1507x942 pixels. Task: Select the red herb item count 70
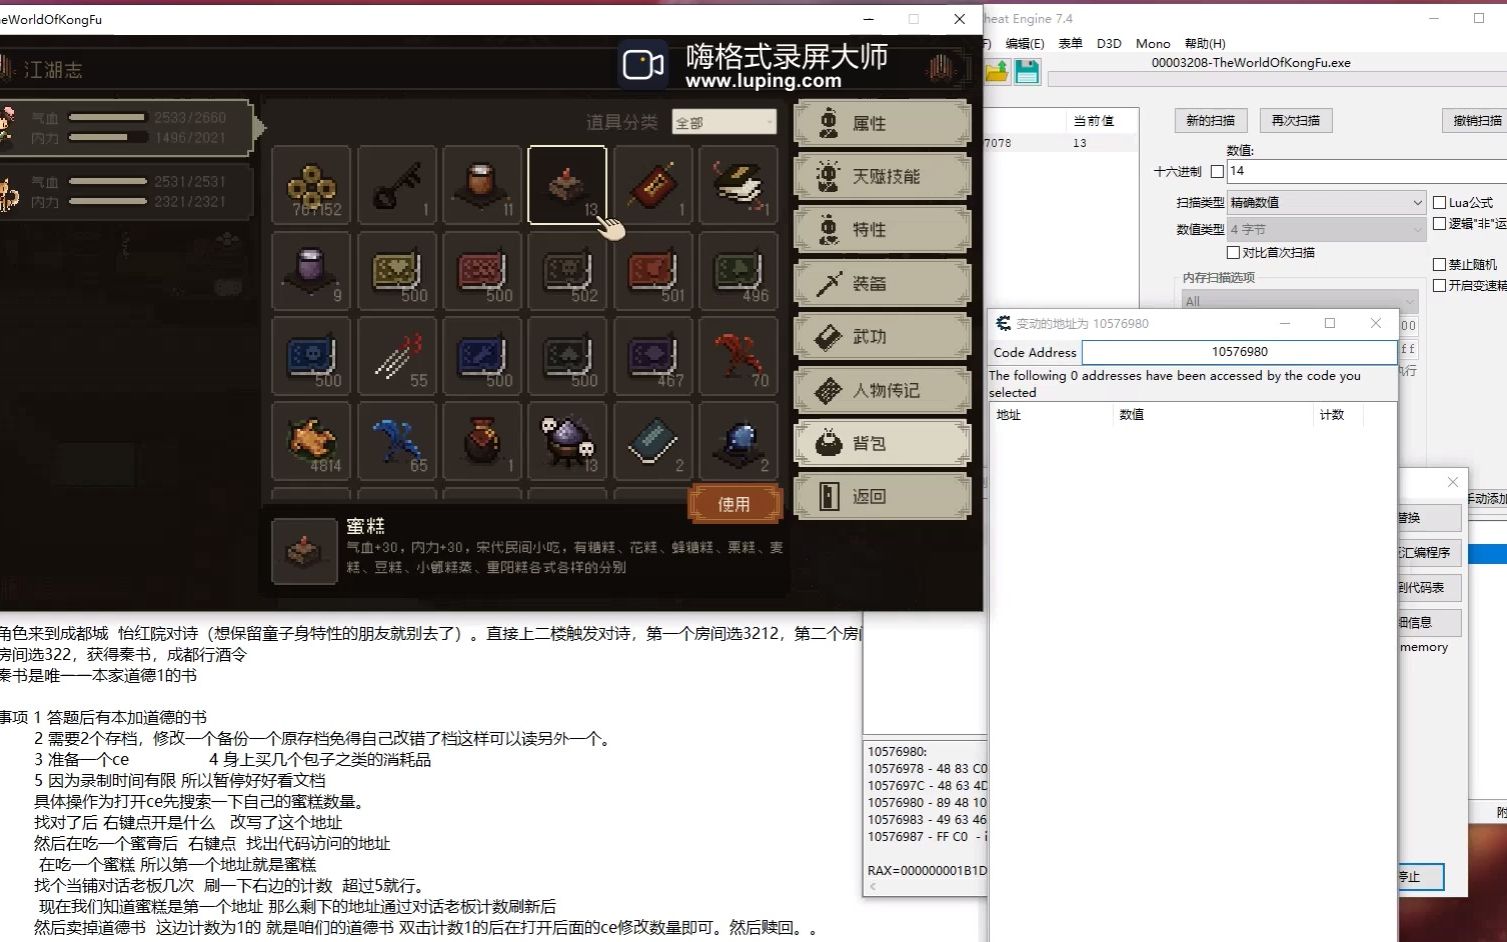738,356
